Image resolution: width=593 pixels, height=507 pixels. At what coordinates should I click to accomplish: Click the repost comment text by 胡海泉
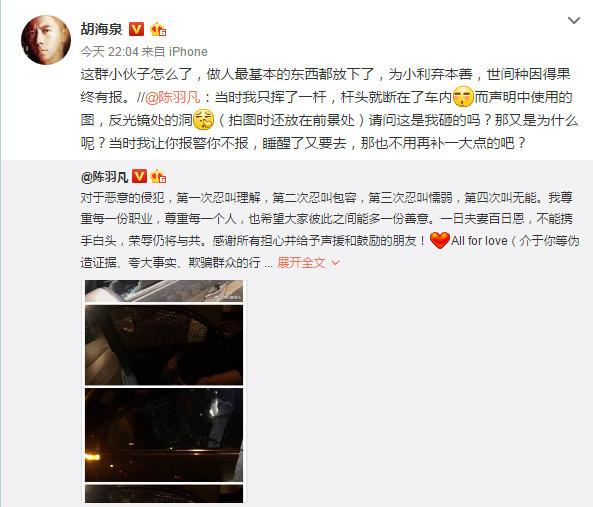point(329,109)
